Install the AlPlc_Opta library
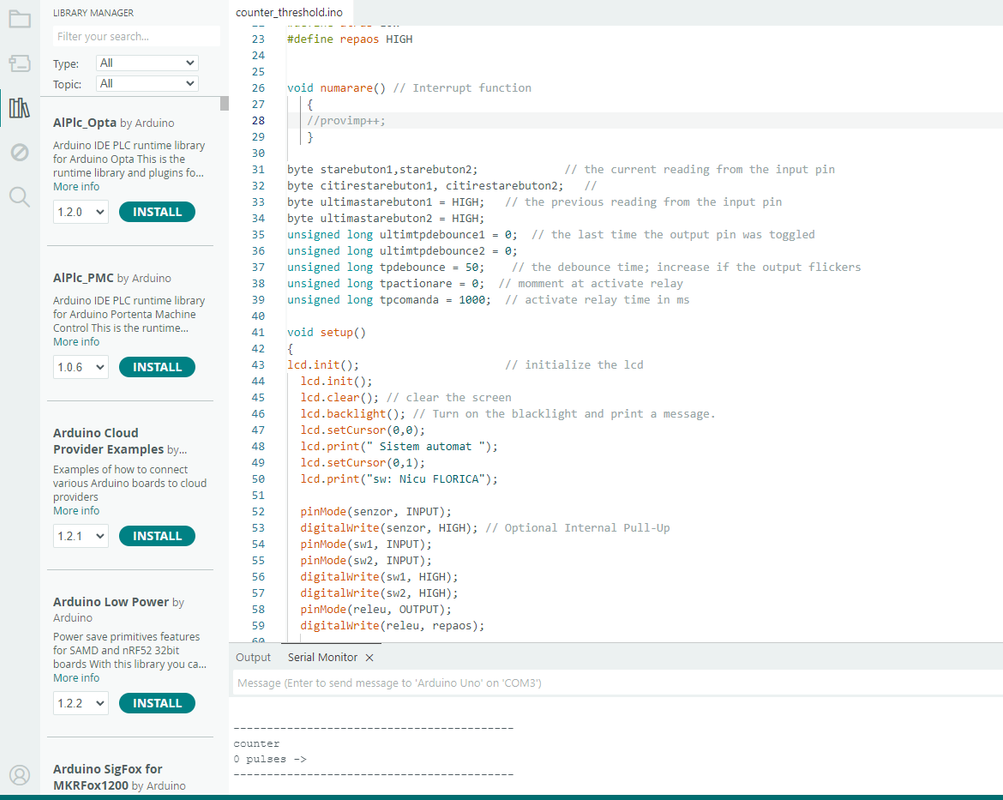The image size is (1003, 800). coord(157,212)
